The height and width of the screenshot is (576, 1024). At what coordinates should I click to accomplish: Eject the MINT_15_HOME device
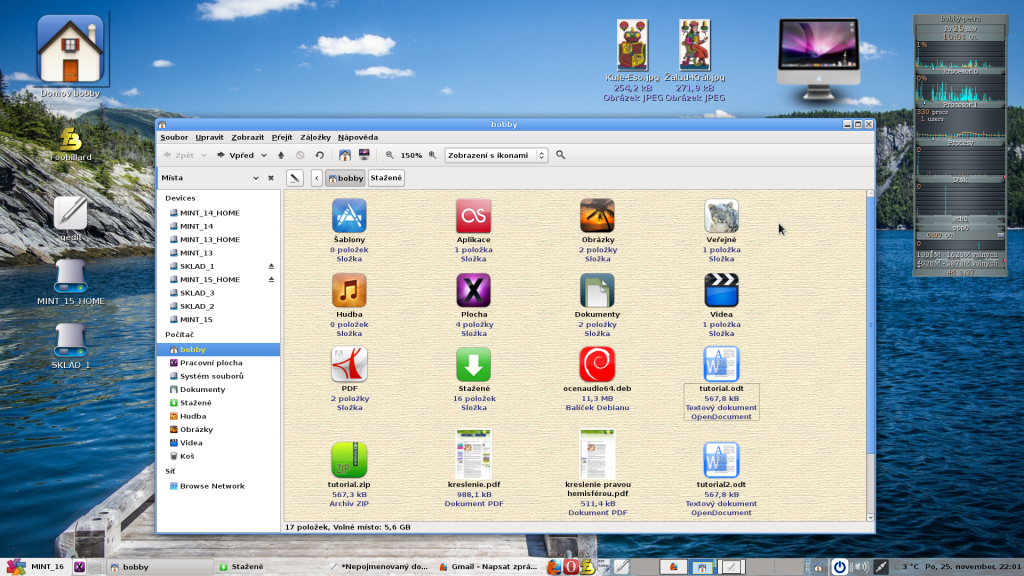pos(271,280)
